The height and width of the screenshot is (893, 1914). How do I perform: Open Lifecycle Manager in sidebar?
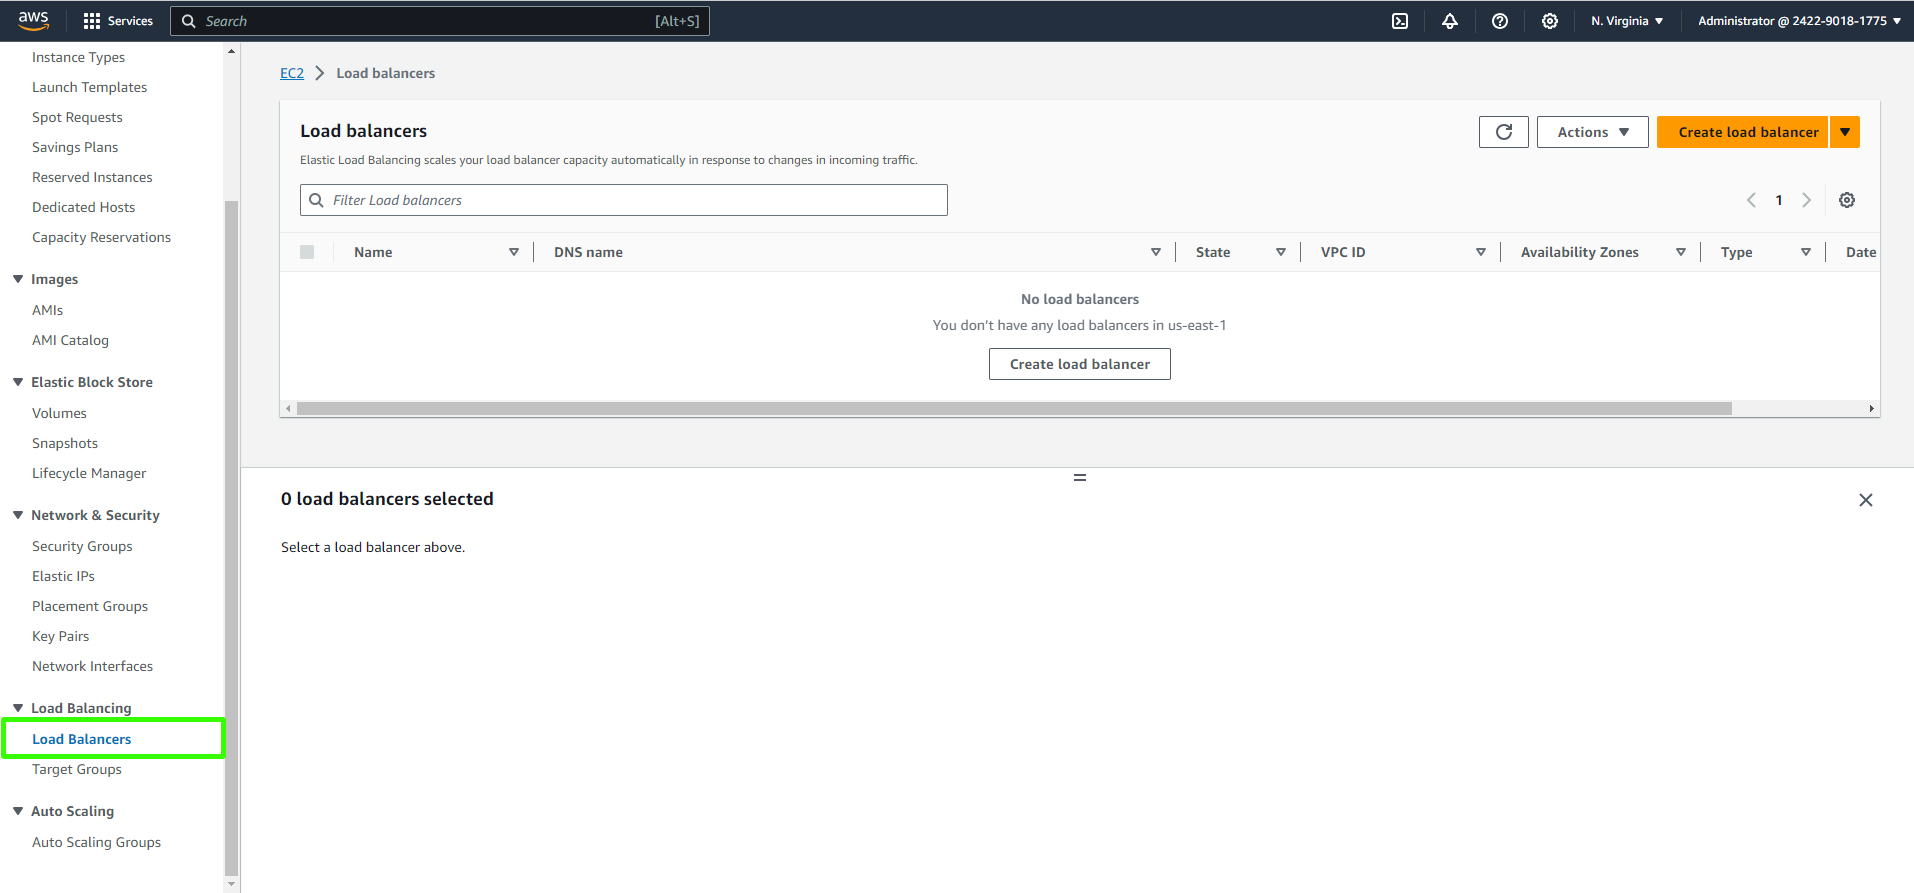coord(89,473)
